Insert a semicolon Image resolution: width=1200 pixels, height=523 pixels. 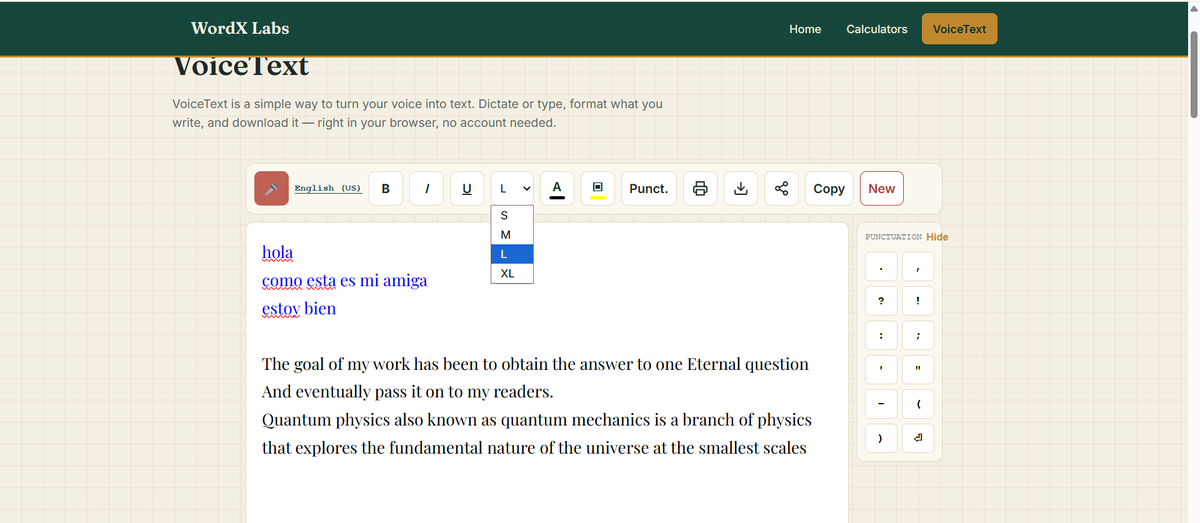917,335
